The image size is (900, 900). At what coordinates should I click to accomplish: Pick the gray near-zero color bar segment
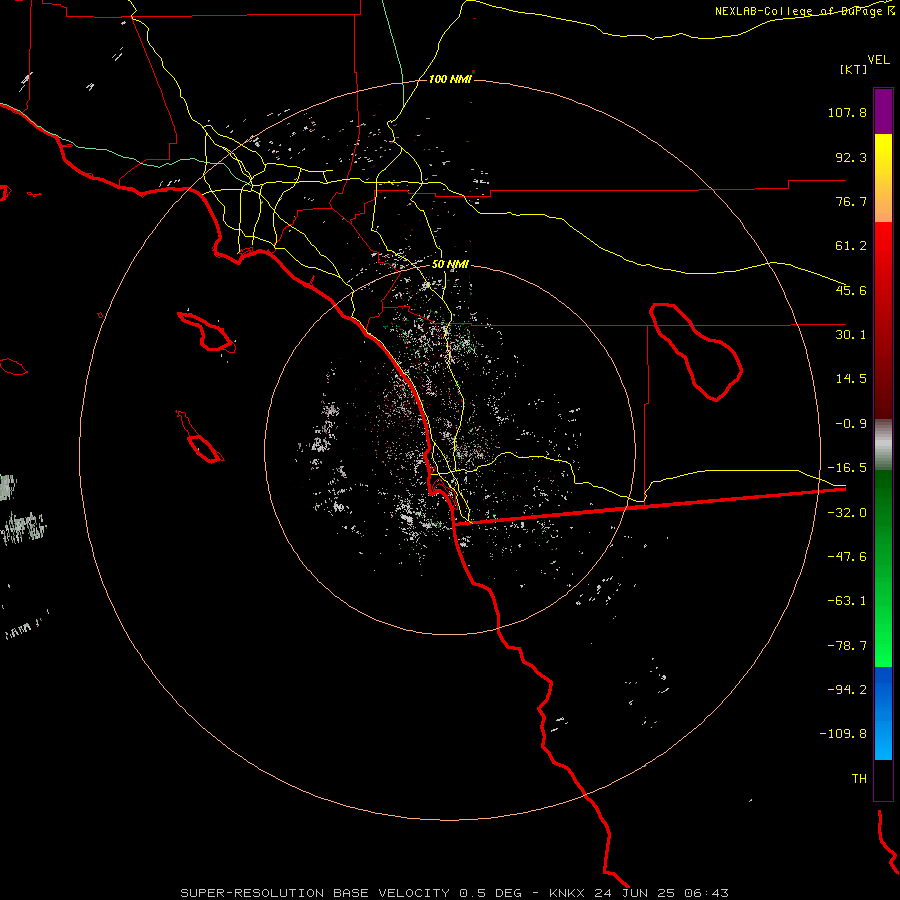click(x=883, y=444)
